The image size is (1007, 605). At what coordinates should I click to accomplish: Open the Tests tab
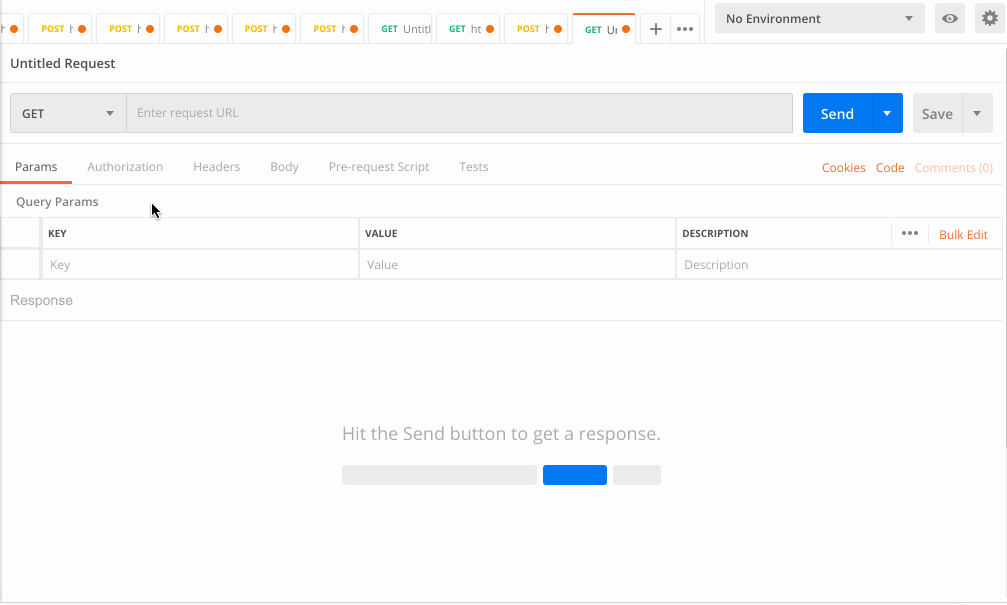473,167
